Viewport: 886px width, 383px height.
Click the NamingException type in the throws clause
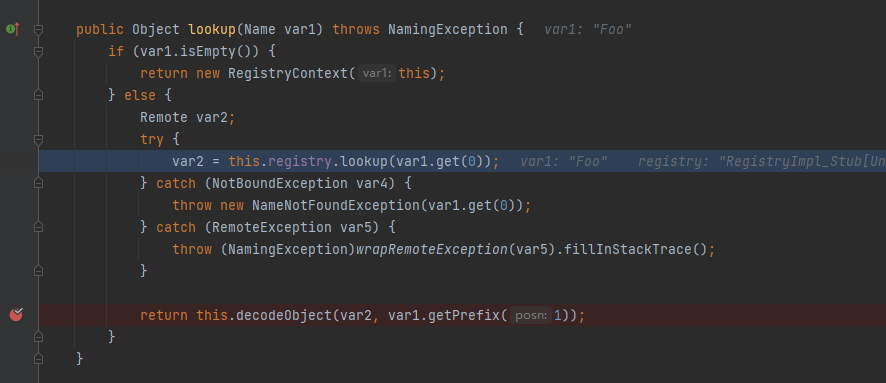point(448,29)
